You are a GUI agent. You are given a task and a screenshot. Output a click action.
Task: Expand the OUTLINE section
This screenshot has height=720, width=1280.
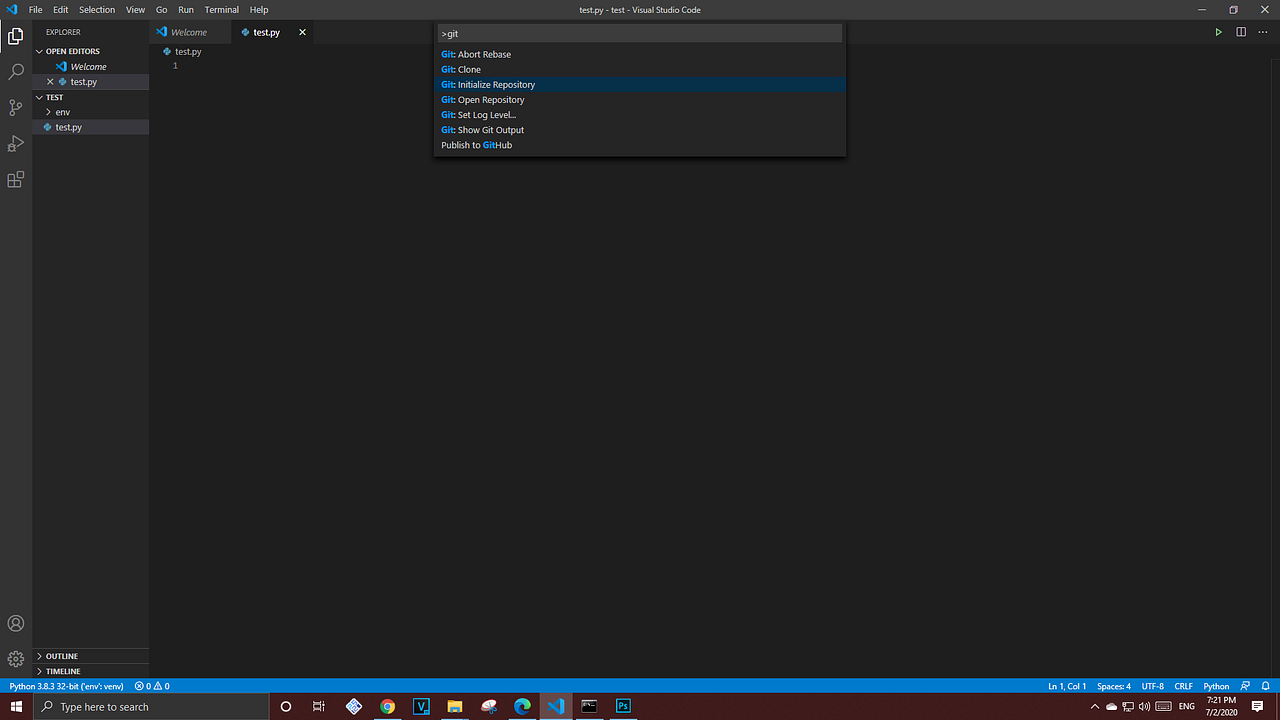pyautogui.click(x=60, y=656)
